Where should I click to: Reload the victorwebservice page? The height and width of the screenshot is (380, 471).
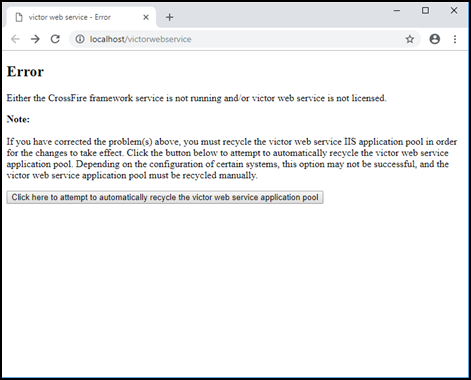pos(55,39)
